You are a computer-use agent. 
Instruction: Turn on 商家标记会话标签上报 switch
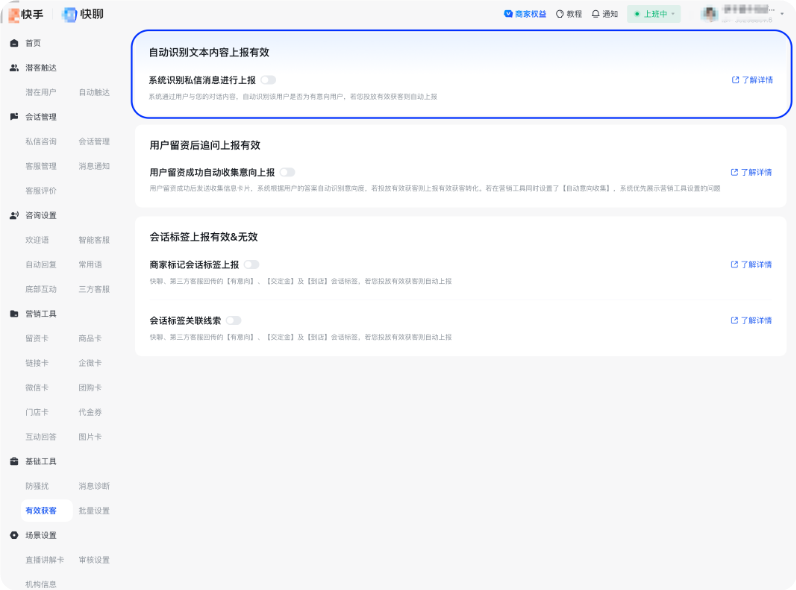[x=251, y=265]
